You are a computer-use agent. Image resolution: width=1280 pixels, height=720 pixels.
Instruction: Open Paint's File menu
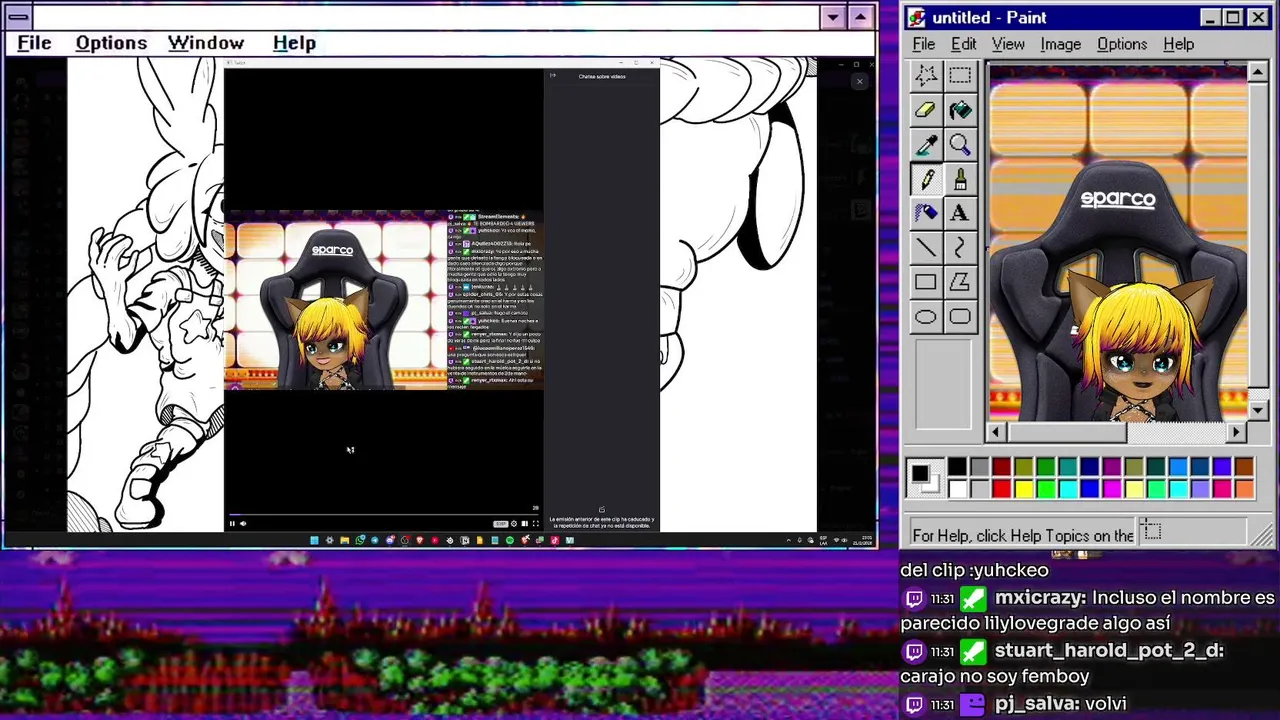coord(924,44)
